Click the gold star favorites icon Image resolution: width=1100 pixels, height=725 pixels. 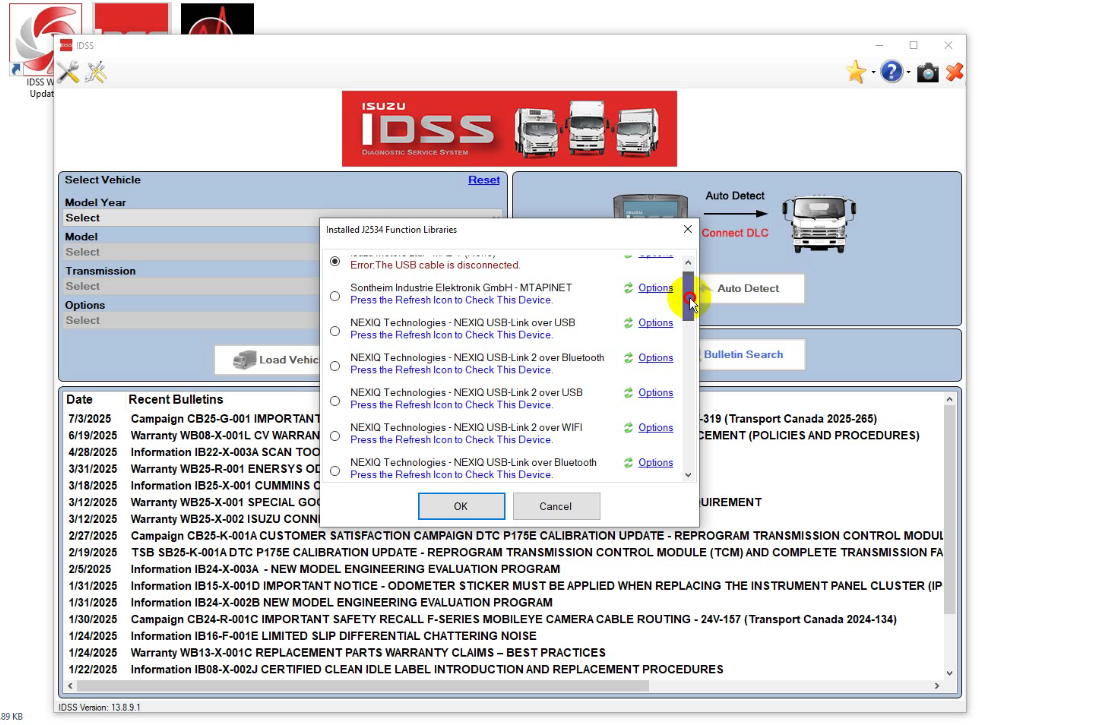856,72
